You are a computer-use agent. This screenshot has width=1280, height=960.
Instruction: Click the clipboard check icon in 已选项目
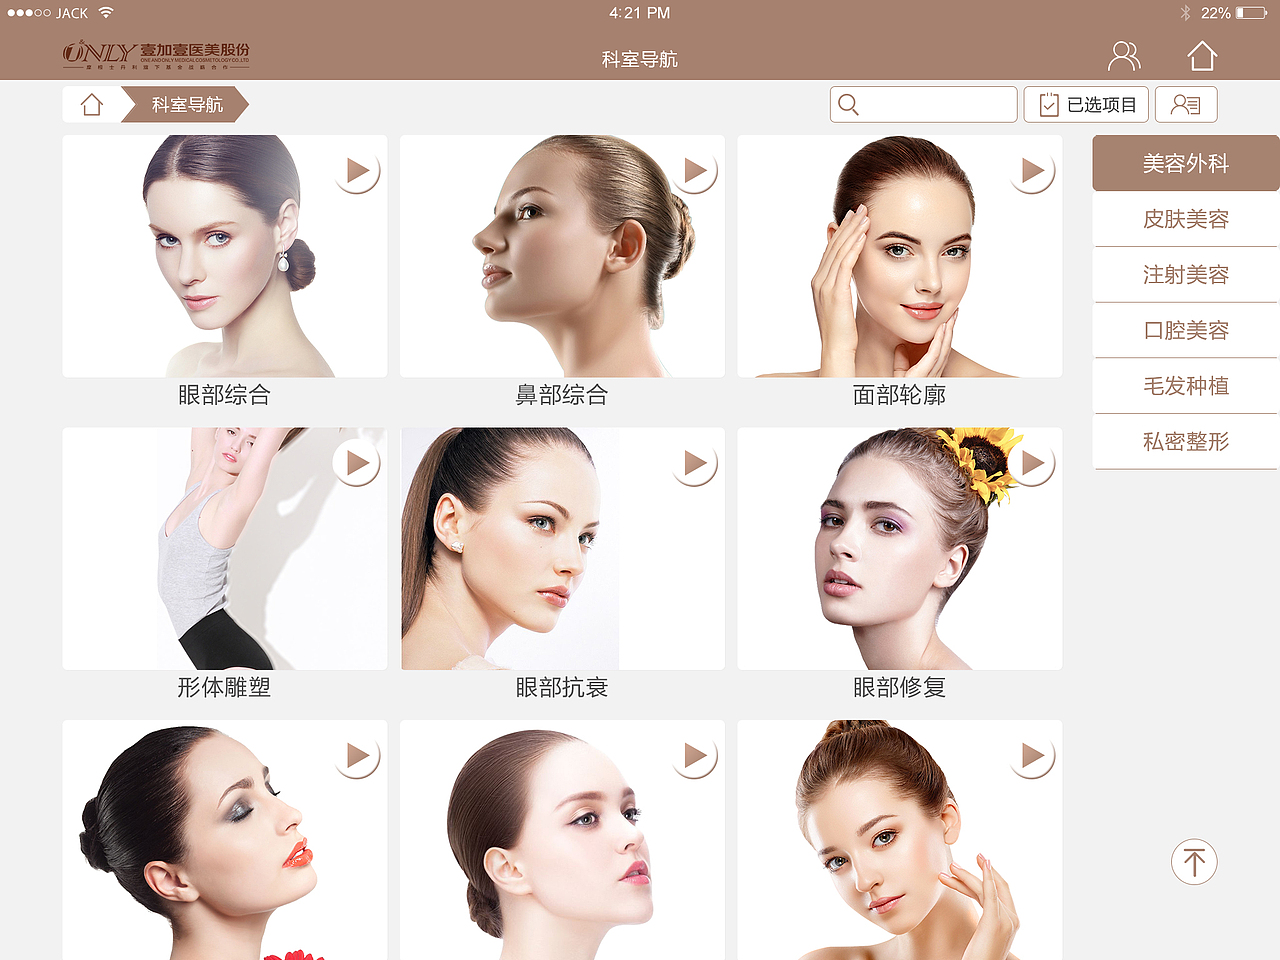click(1049, 105)
